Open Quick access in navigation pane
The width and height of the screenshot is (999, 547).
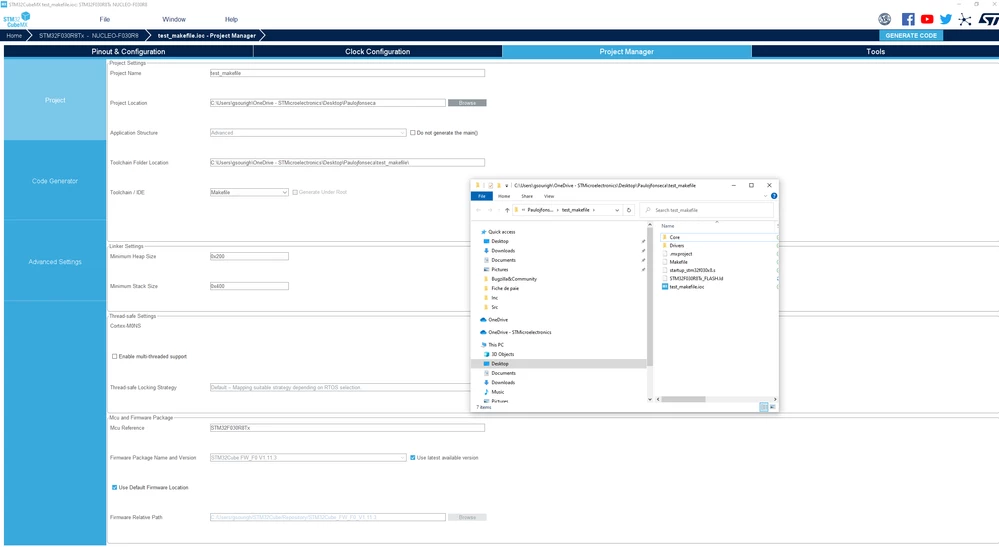[501, 232]
